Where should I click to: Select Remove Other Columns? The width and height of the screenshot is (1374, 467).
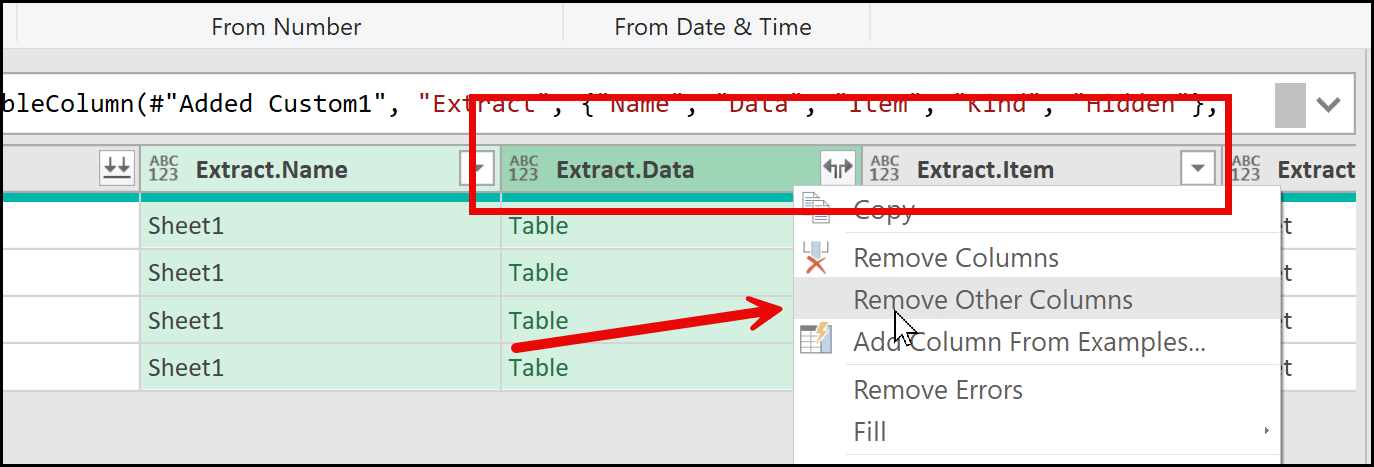(x=992, y=300)
